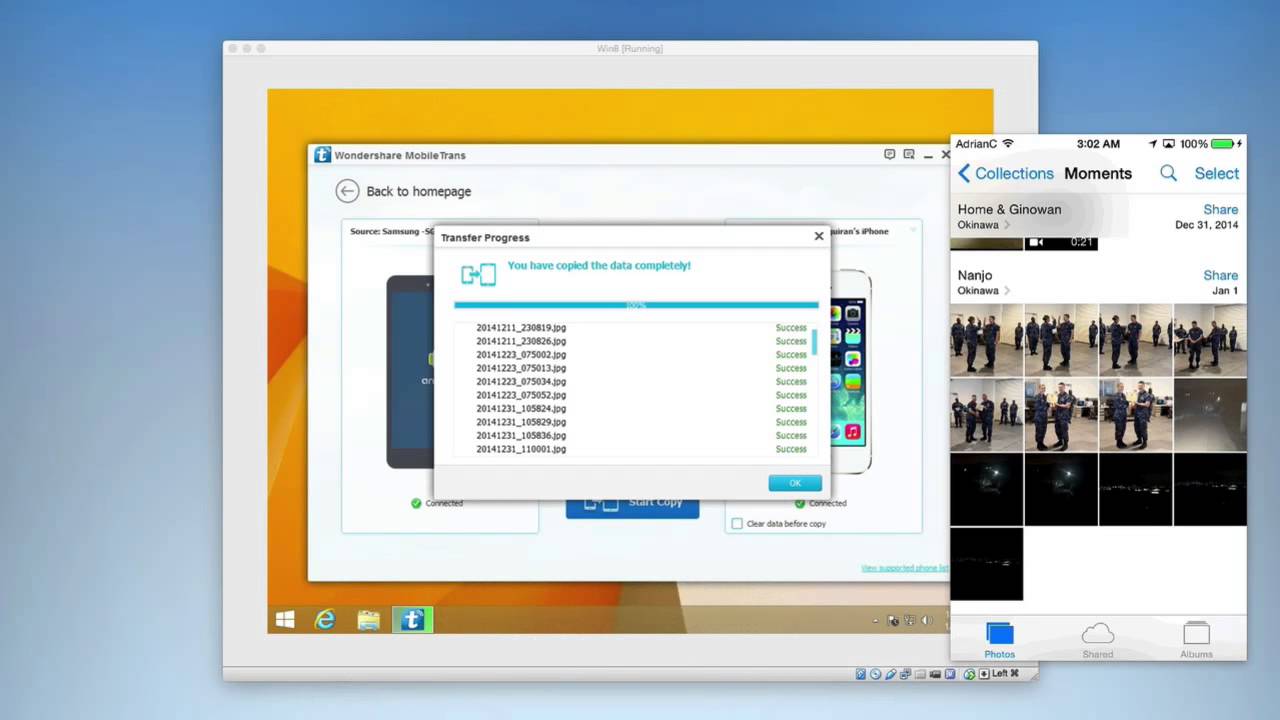Click the Start Copy button

(x=632, y=505)
